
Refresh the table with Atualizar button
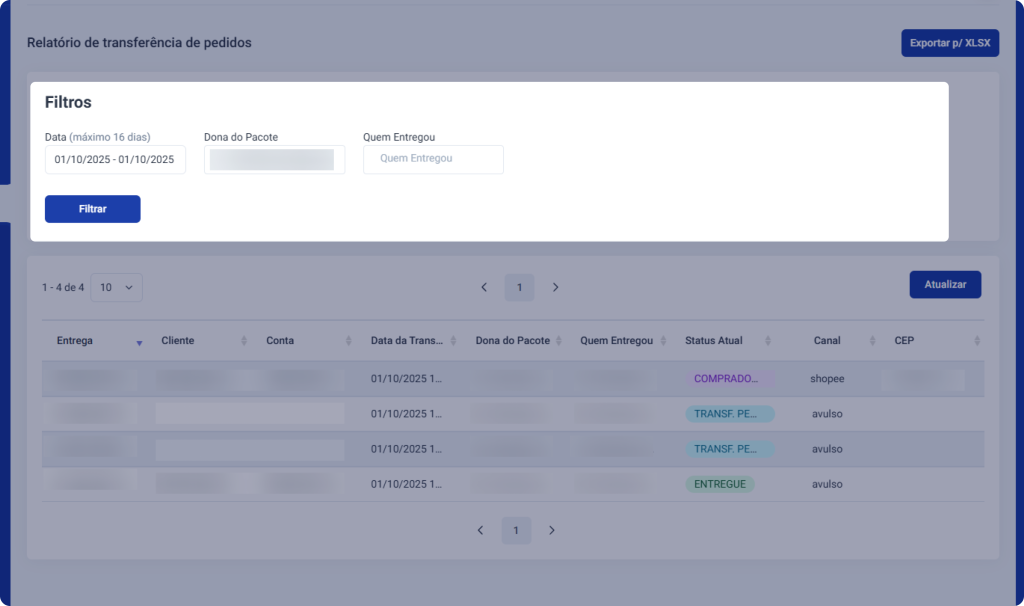(945, 285)
